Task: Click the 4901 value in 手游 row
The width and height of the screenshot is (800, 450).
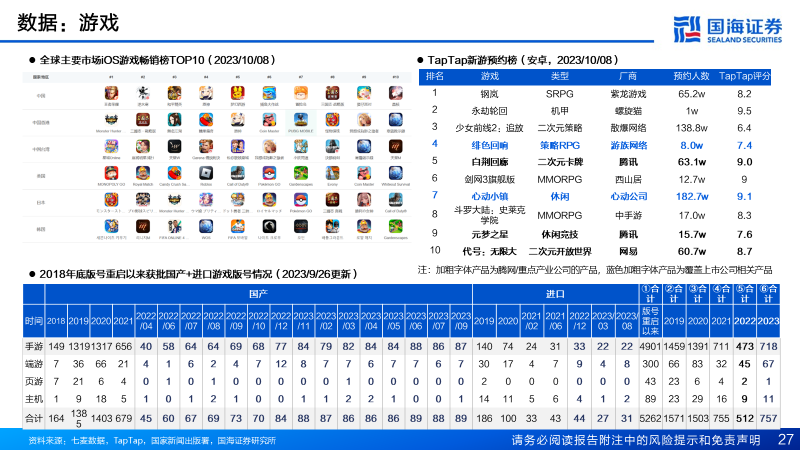Action: pos(650,346)
